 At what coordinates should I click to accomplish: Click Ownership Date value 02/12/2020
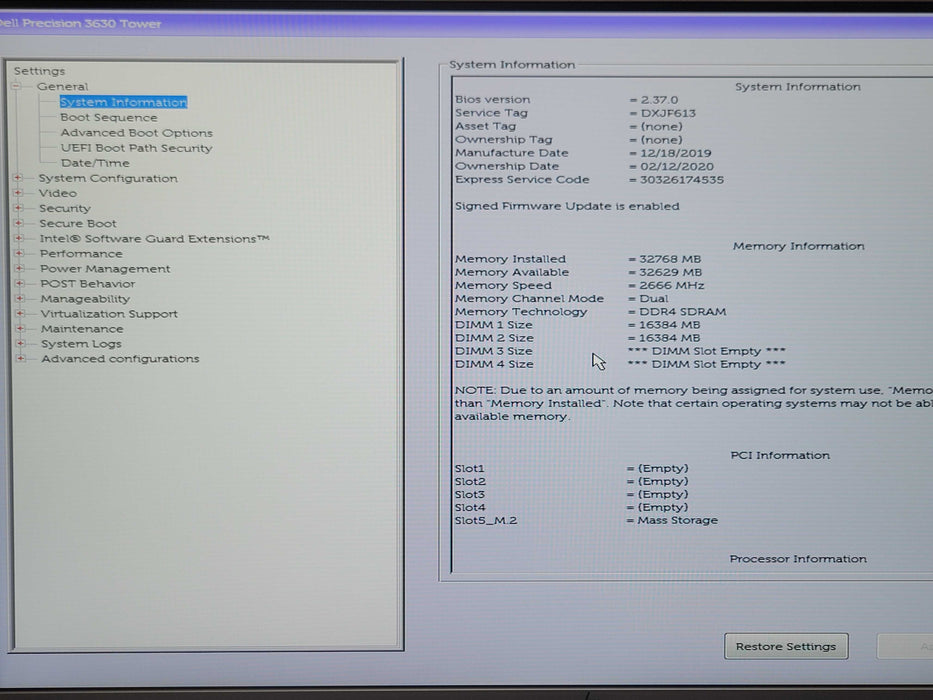pyautogui.click(x=677, y=167)
